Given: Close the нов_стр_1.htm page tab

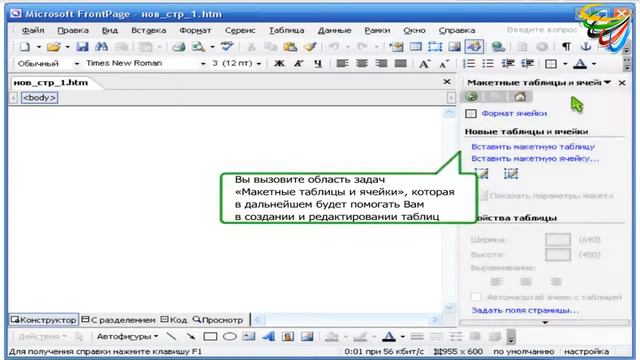Looking at the screenshot, I should click(447, 82).
